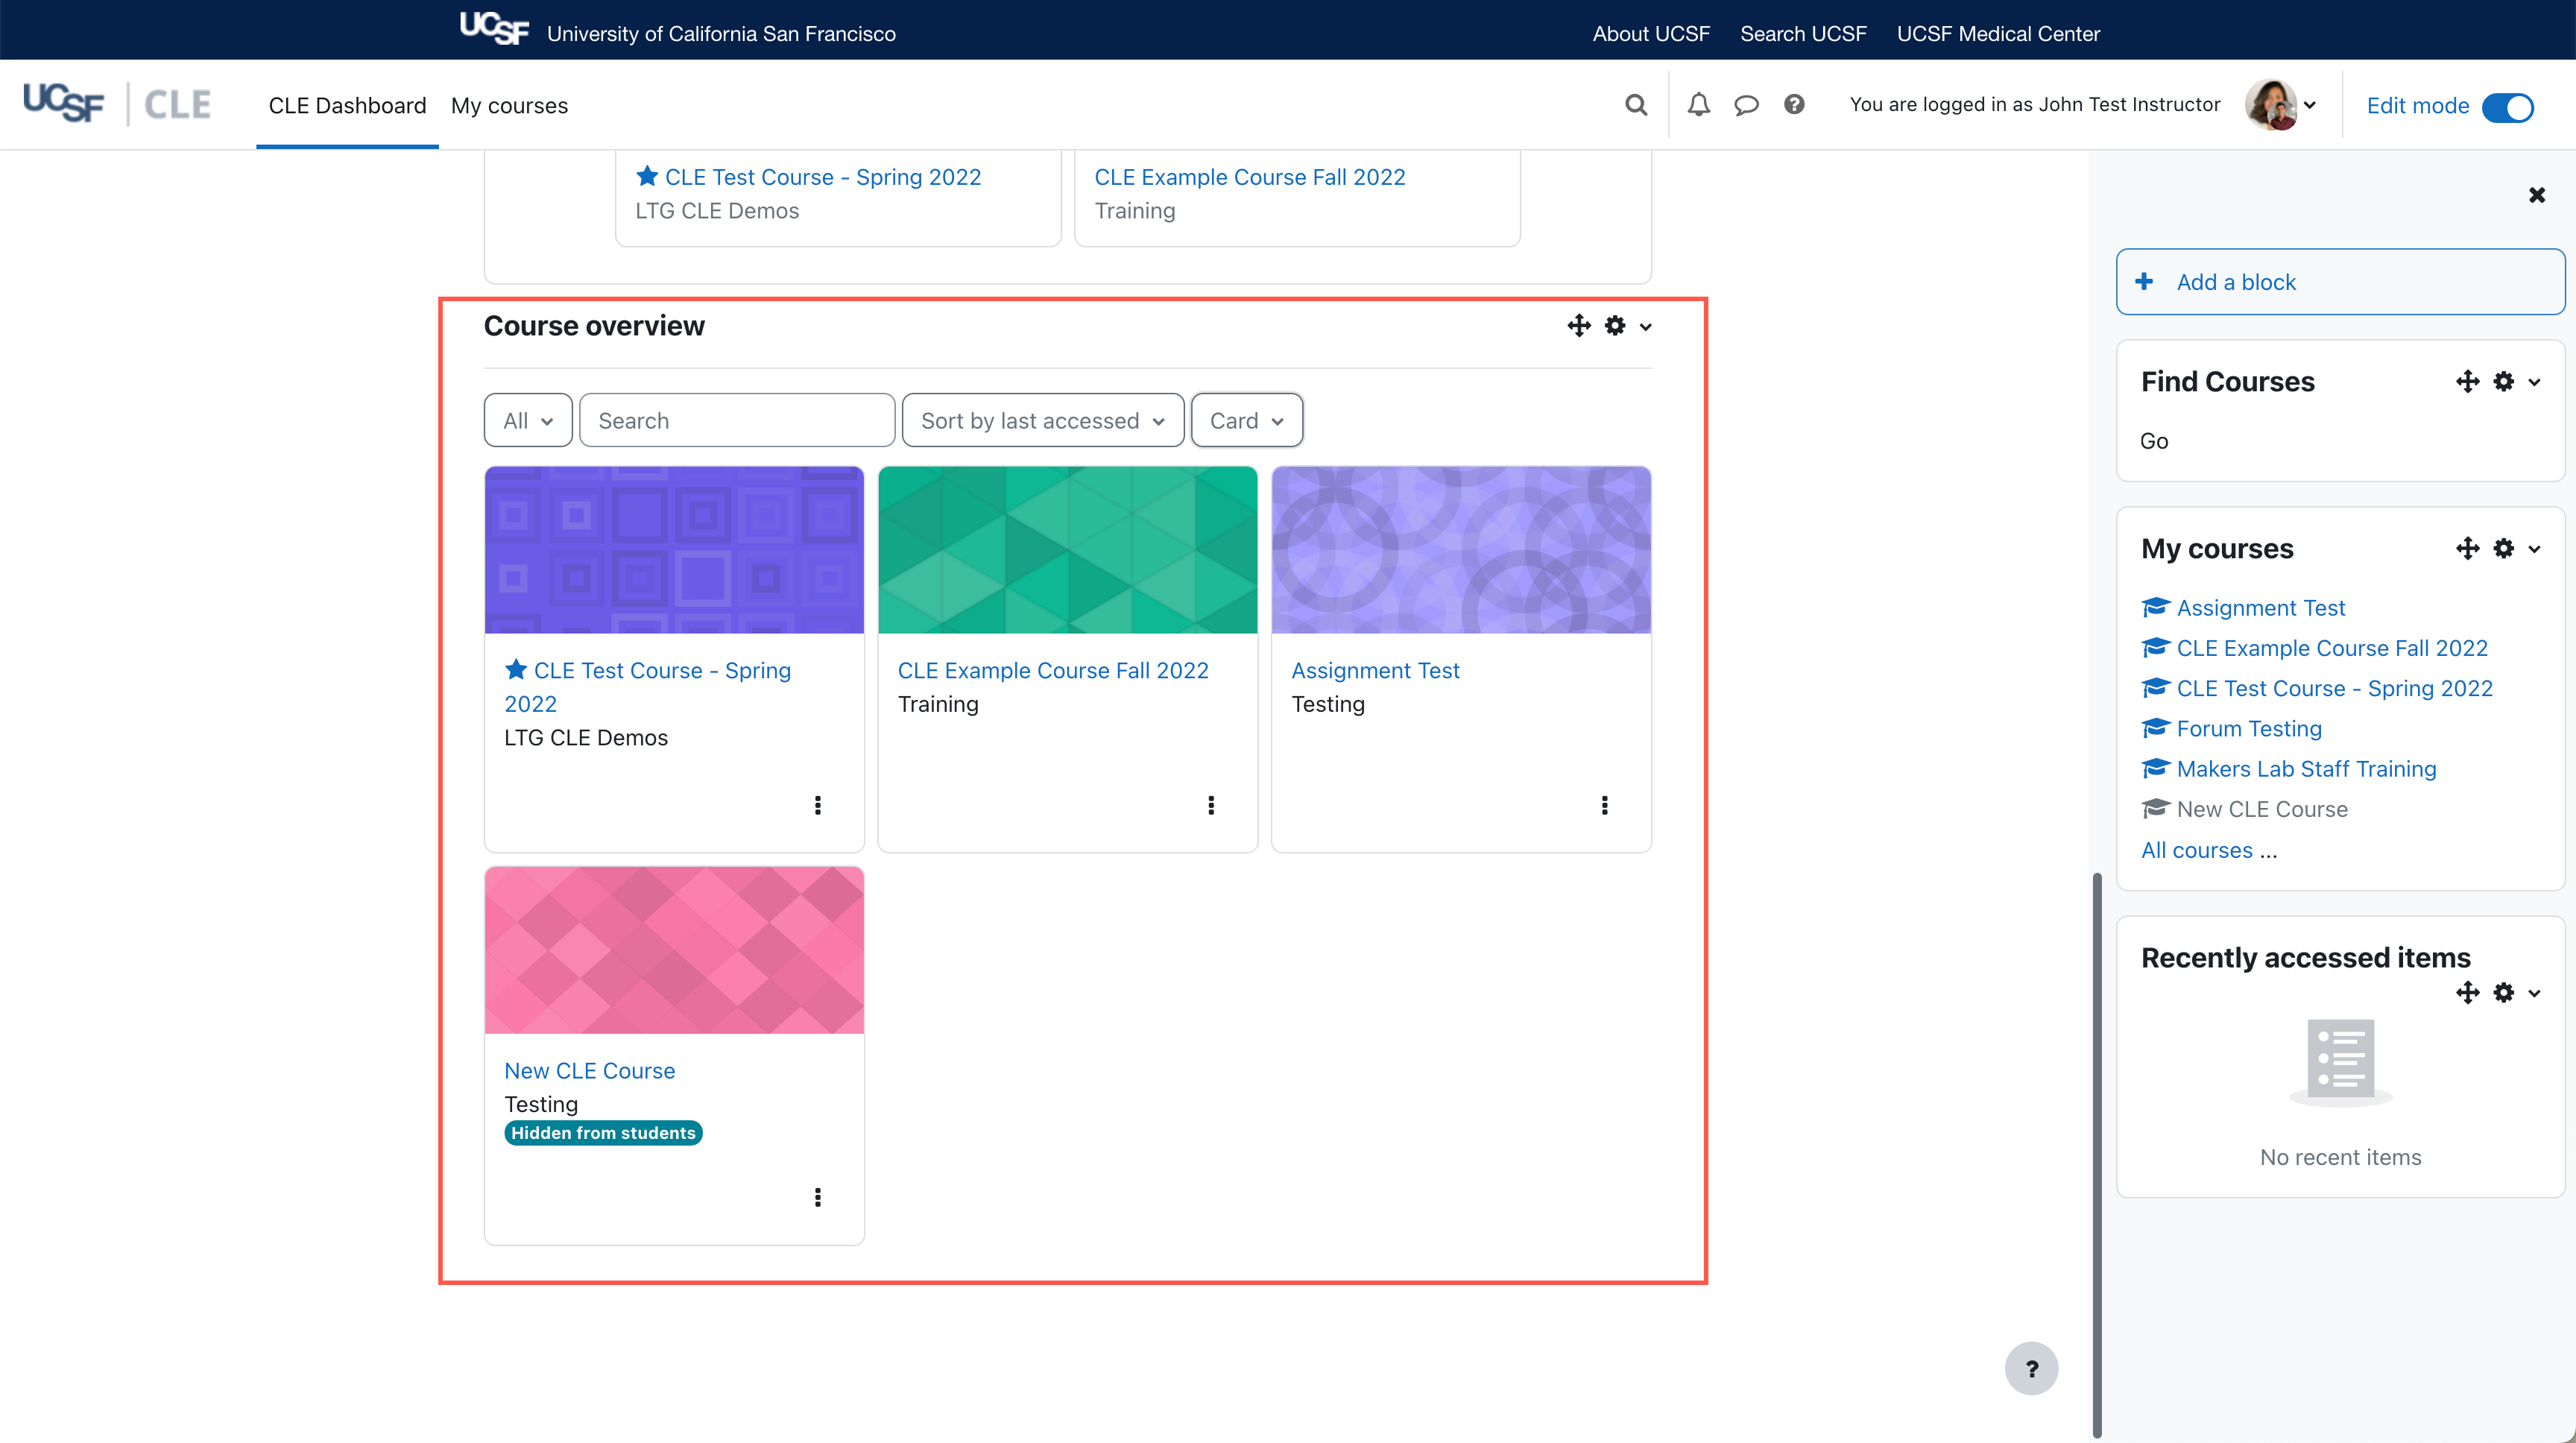
Task: Open Makers Lab Staff Training link
Action: point(2306,768)
